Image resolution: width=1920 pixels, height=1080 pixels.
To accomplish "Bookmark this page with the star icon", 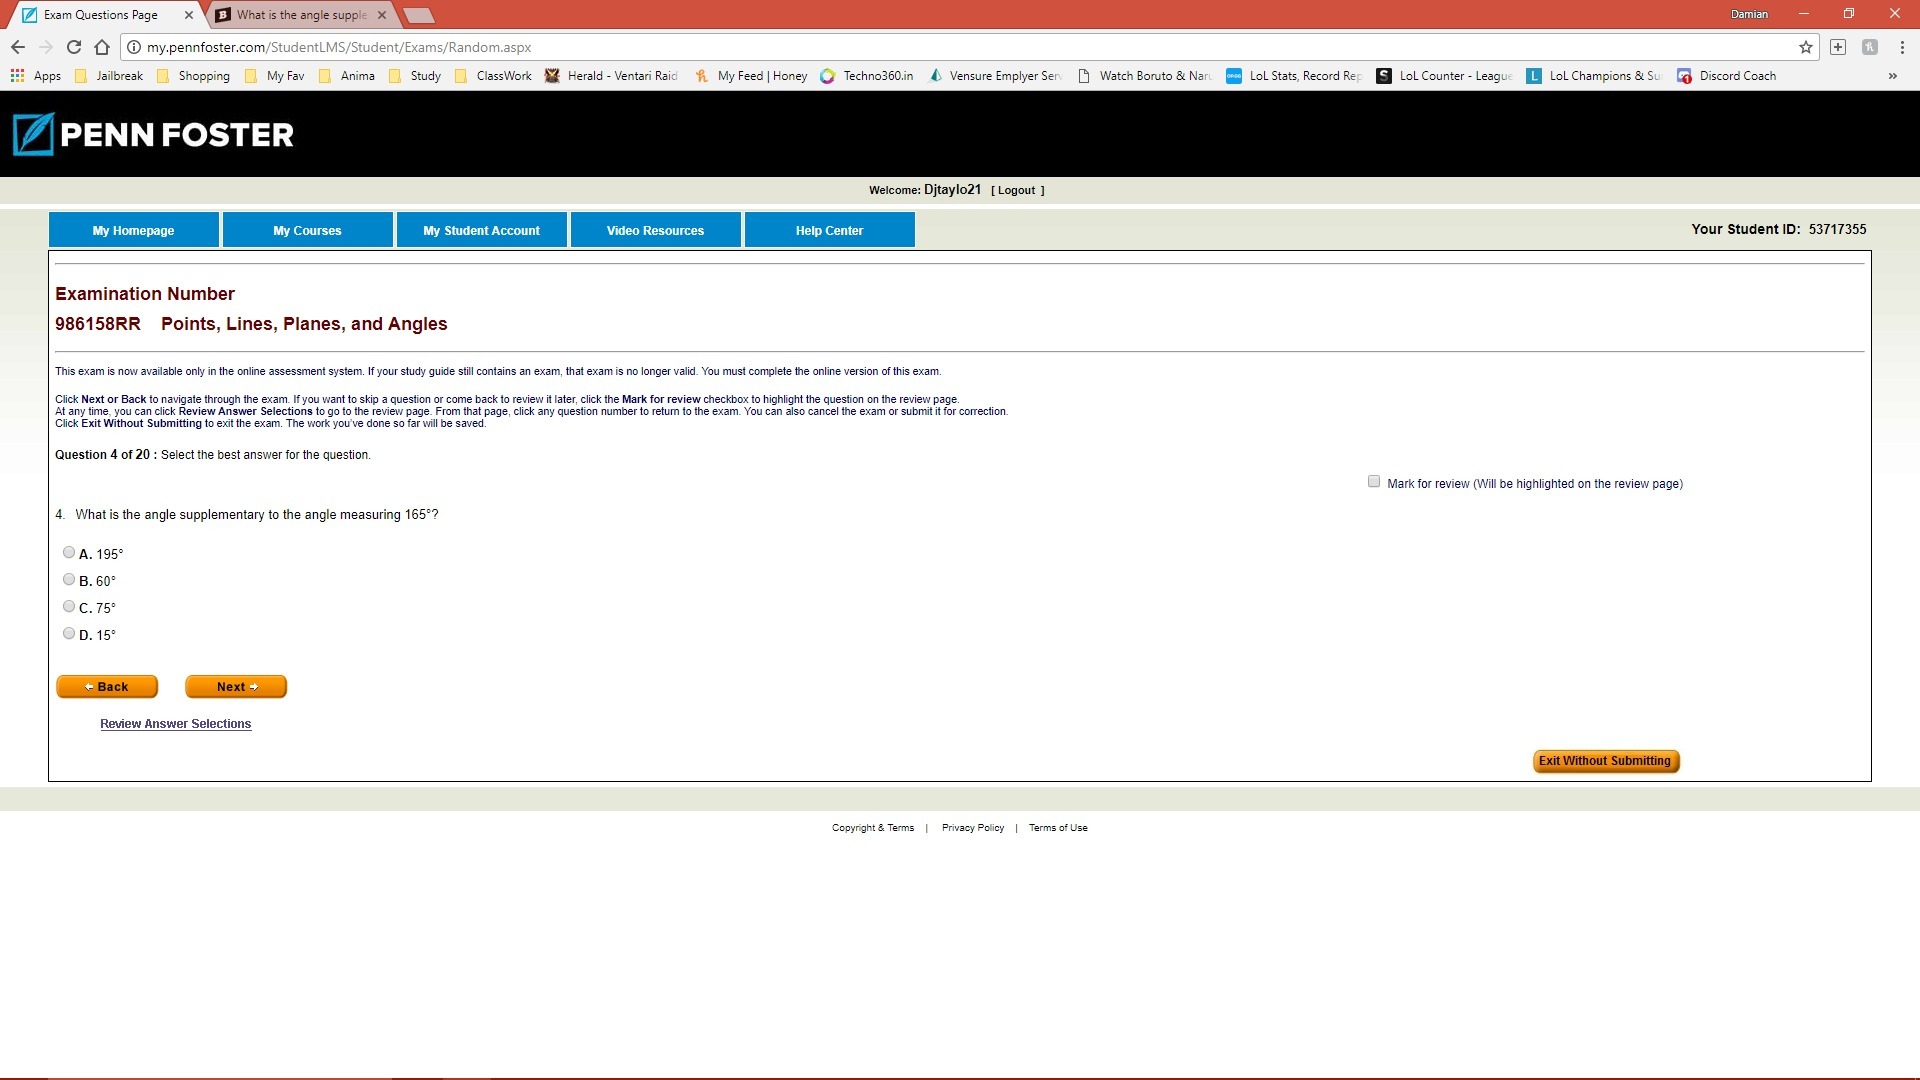I will [1805, 47].
